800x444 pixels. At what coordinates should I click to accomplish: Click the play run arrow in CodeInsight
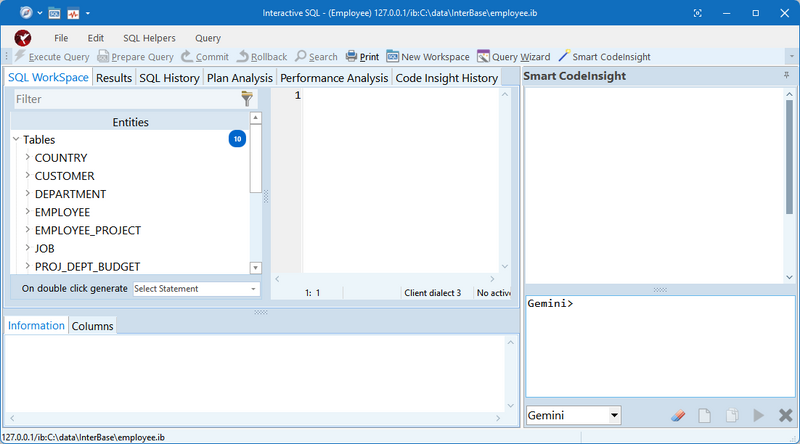point(759,415)
